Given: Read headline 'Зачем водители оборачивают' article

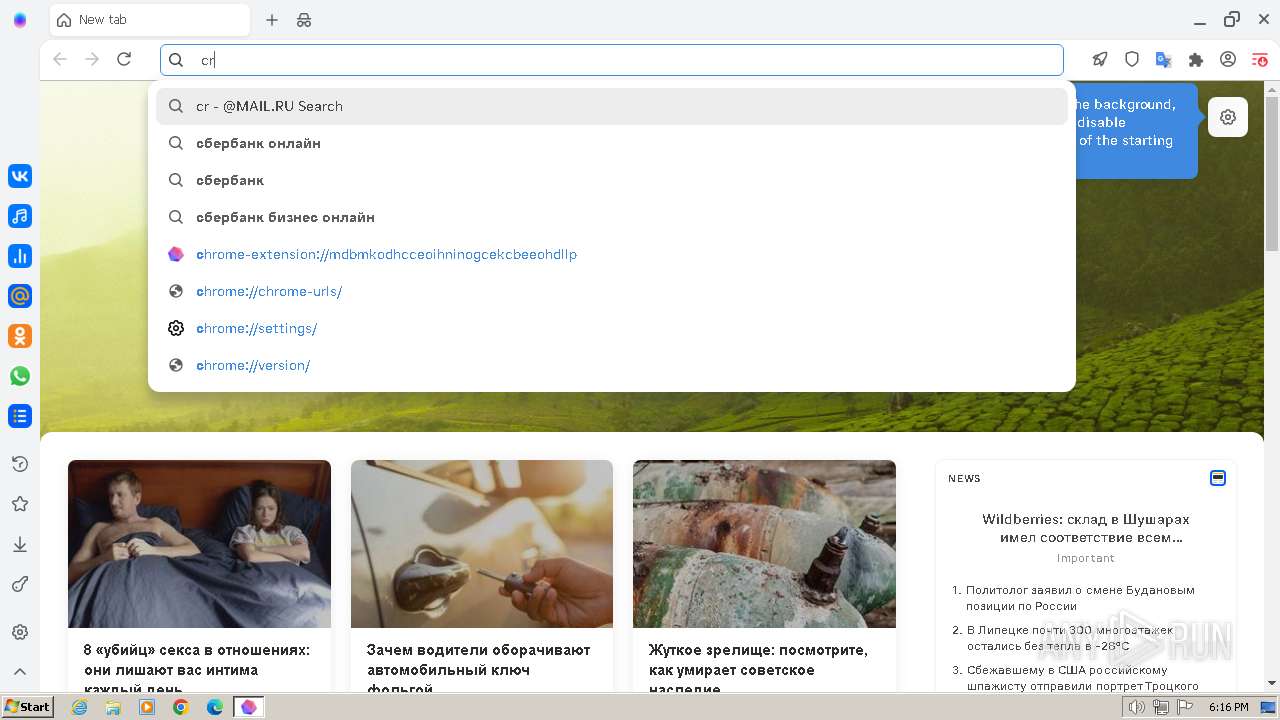Looking at the screenshot, I should click(x=479, y=669).
